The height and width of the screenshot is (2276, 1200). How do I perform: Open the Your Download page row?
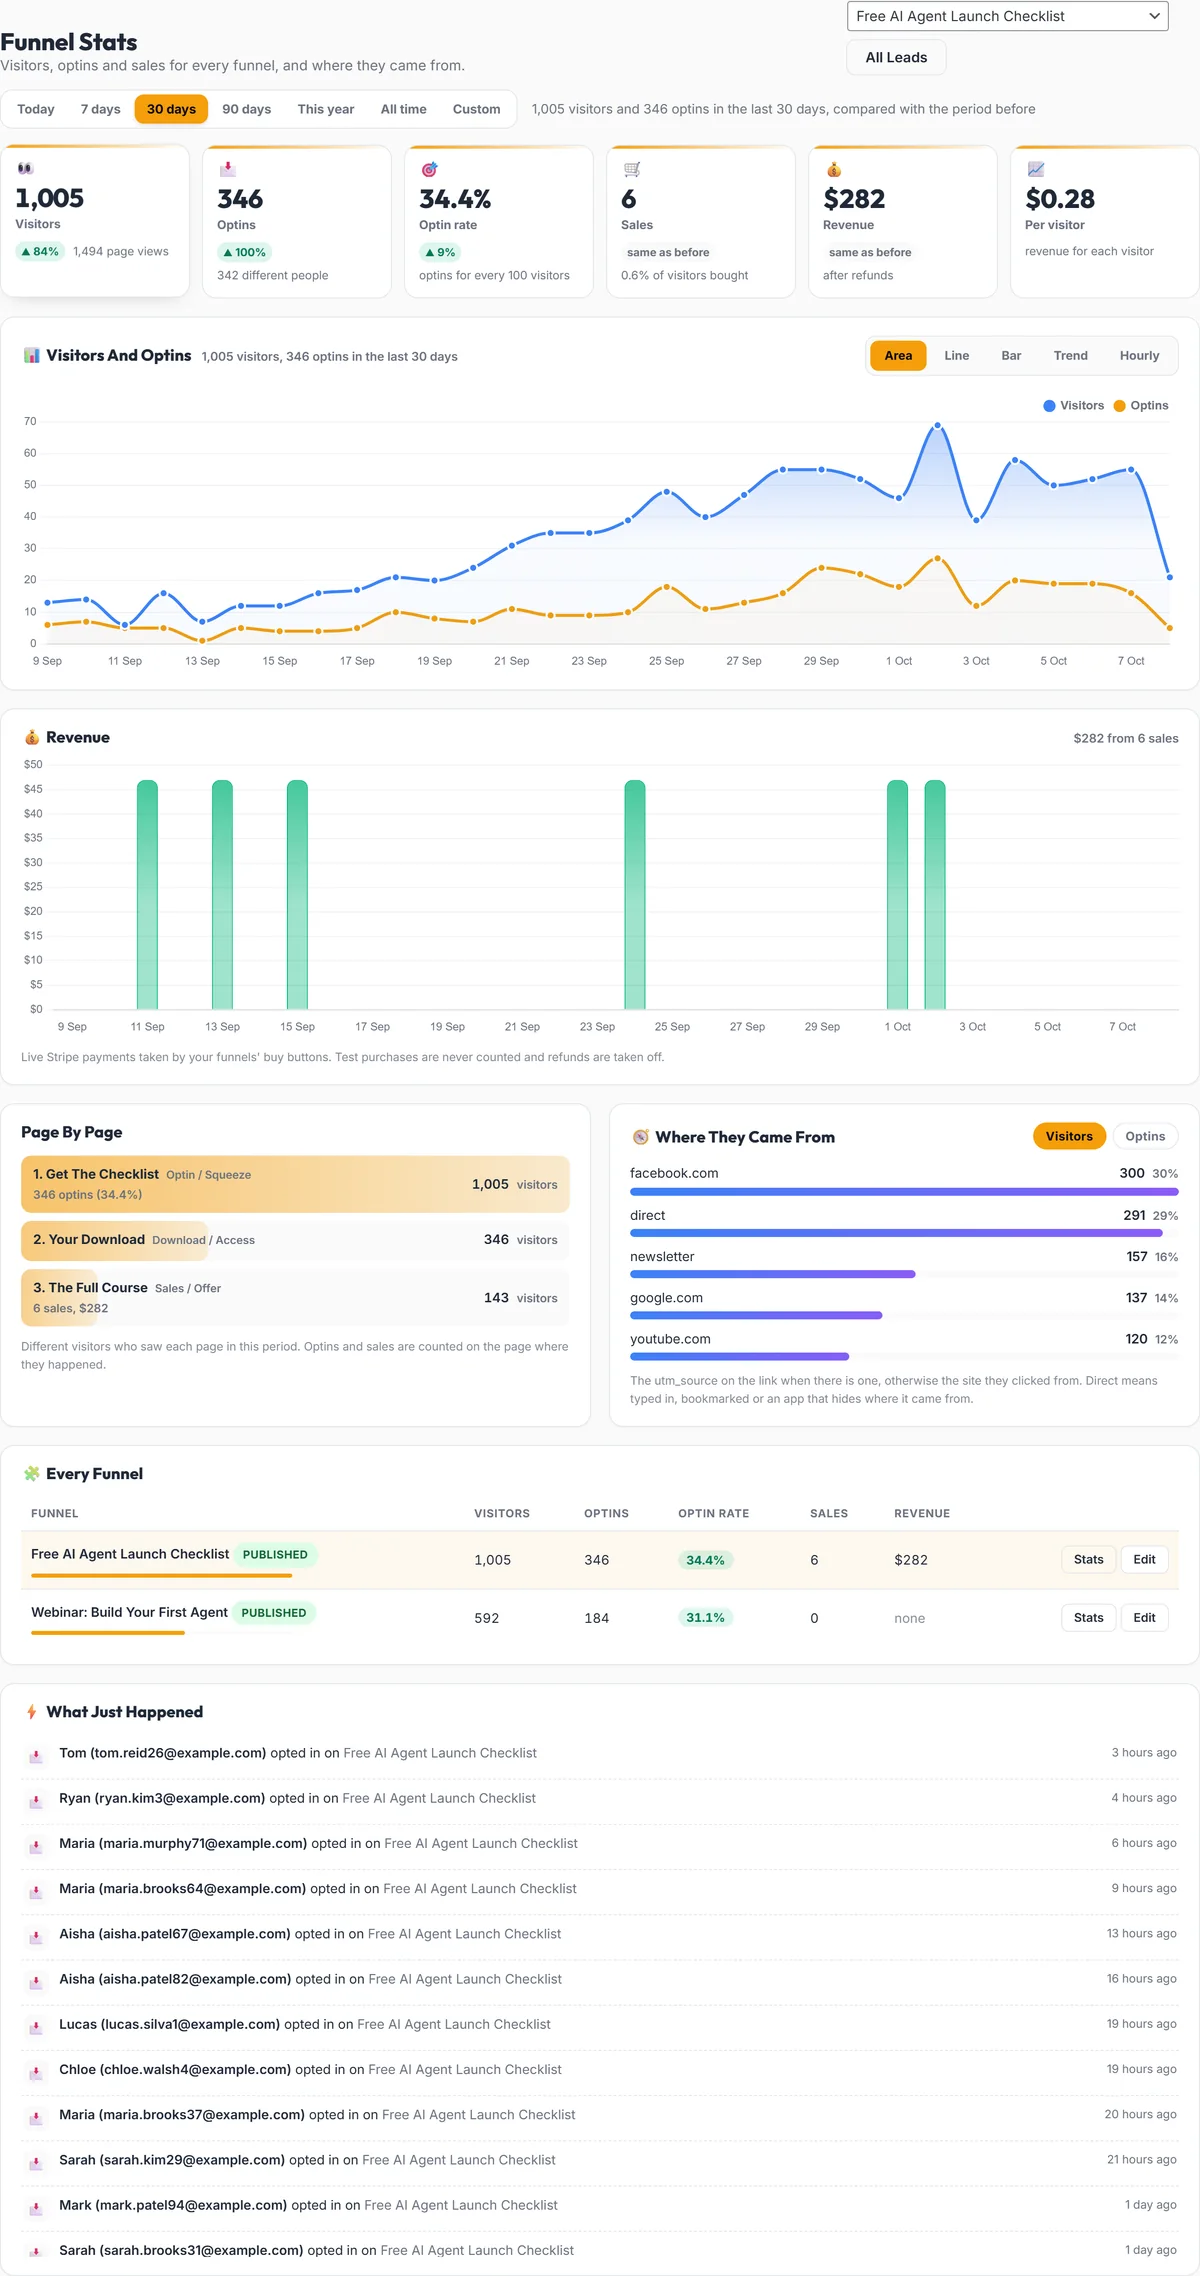point(295,1240)
